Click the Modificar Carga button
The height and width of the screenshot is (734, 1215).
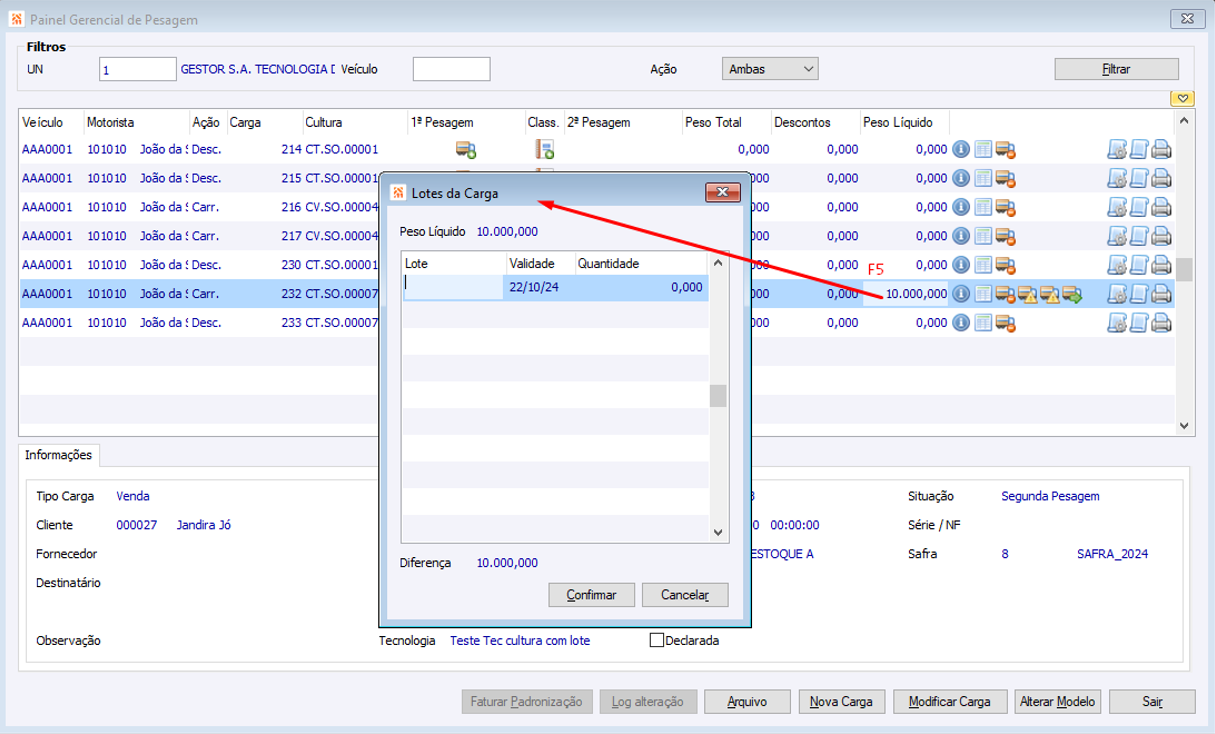(950, 702)
